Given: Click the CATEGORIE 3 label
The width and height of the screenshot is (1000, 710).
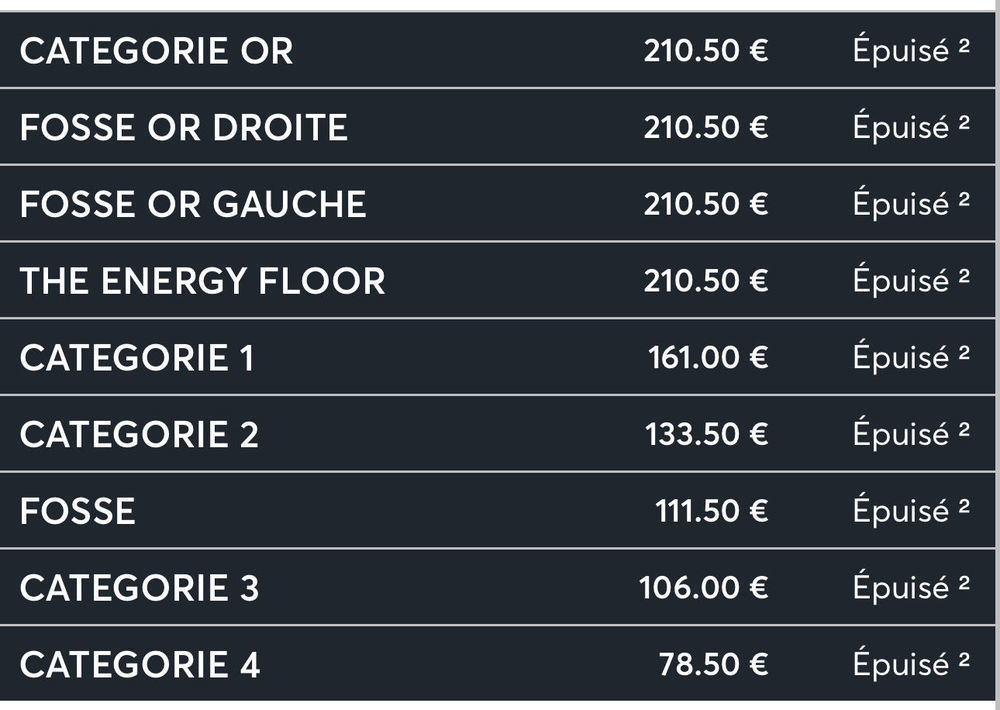Looking at the screenshot, I should (139, 588).
